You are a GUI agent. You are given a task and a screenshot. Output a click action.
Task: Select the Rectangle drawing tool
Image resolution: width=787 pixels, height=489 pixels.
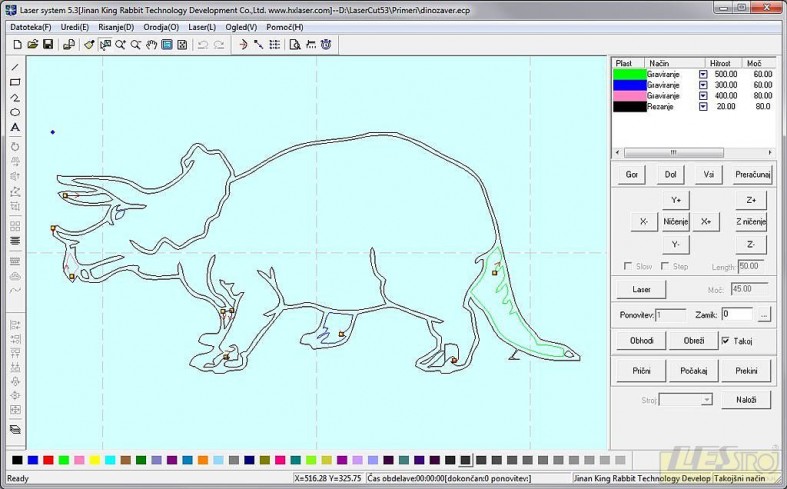(x=15, y=83)
